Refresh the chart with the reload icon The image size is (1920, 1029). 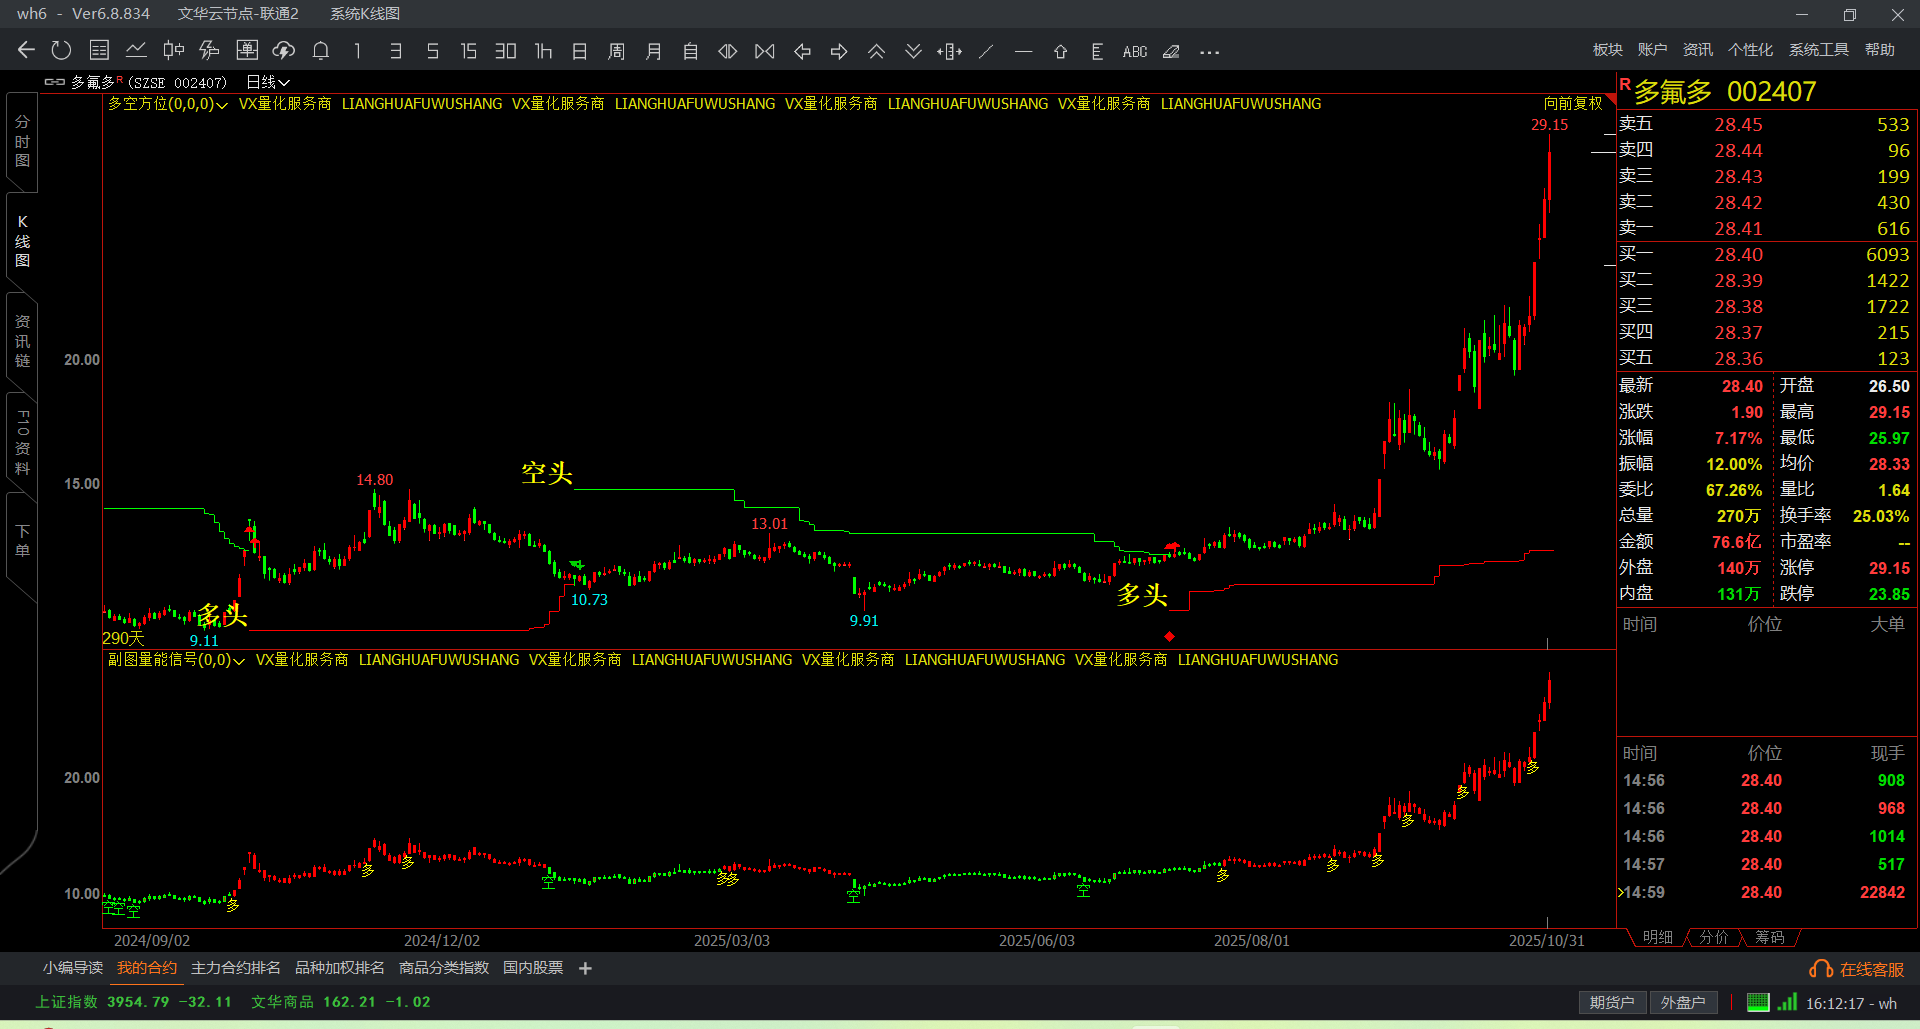(x=62, y=51)
